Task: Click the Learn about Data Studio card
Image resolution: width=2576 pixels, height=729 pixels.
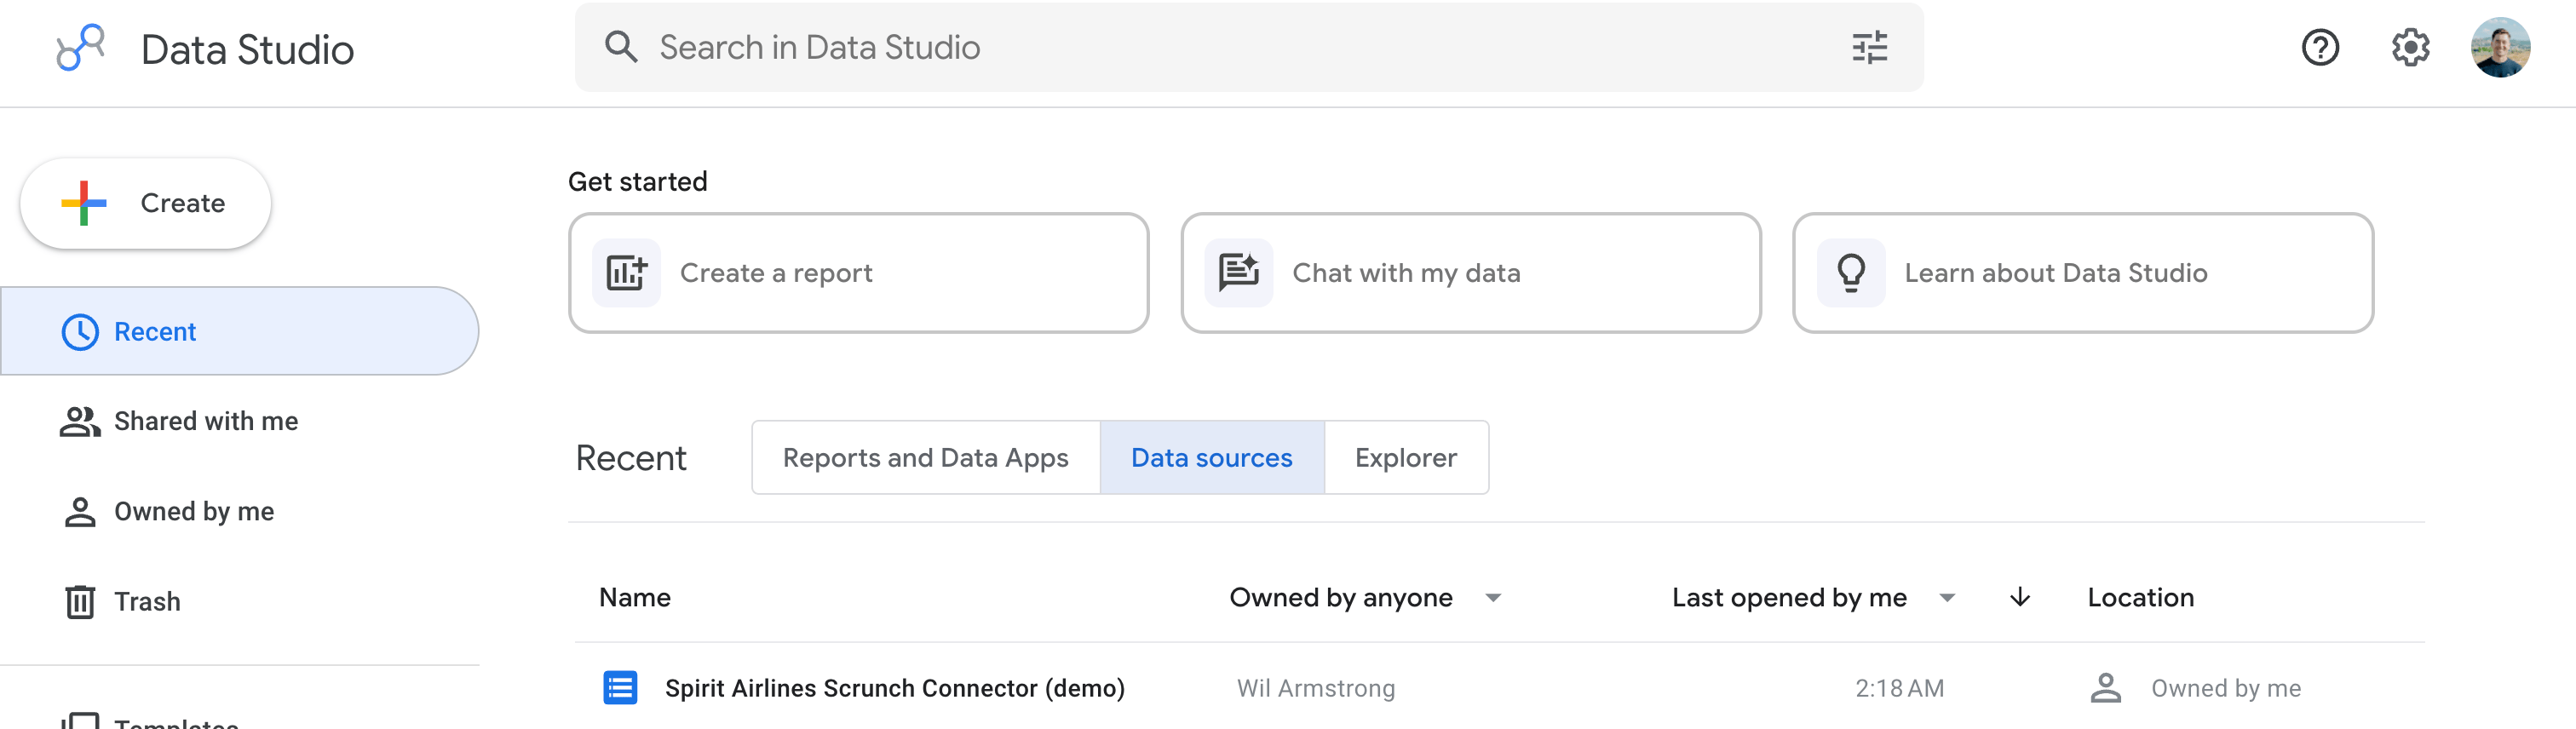Action: point(2083,273)
